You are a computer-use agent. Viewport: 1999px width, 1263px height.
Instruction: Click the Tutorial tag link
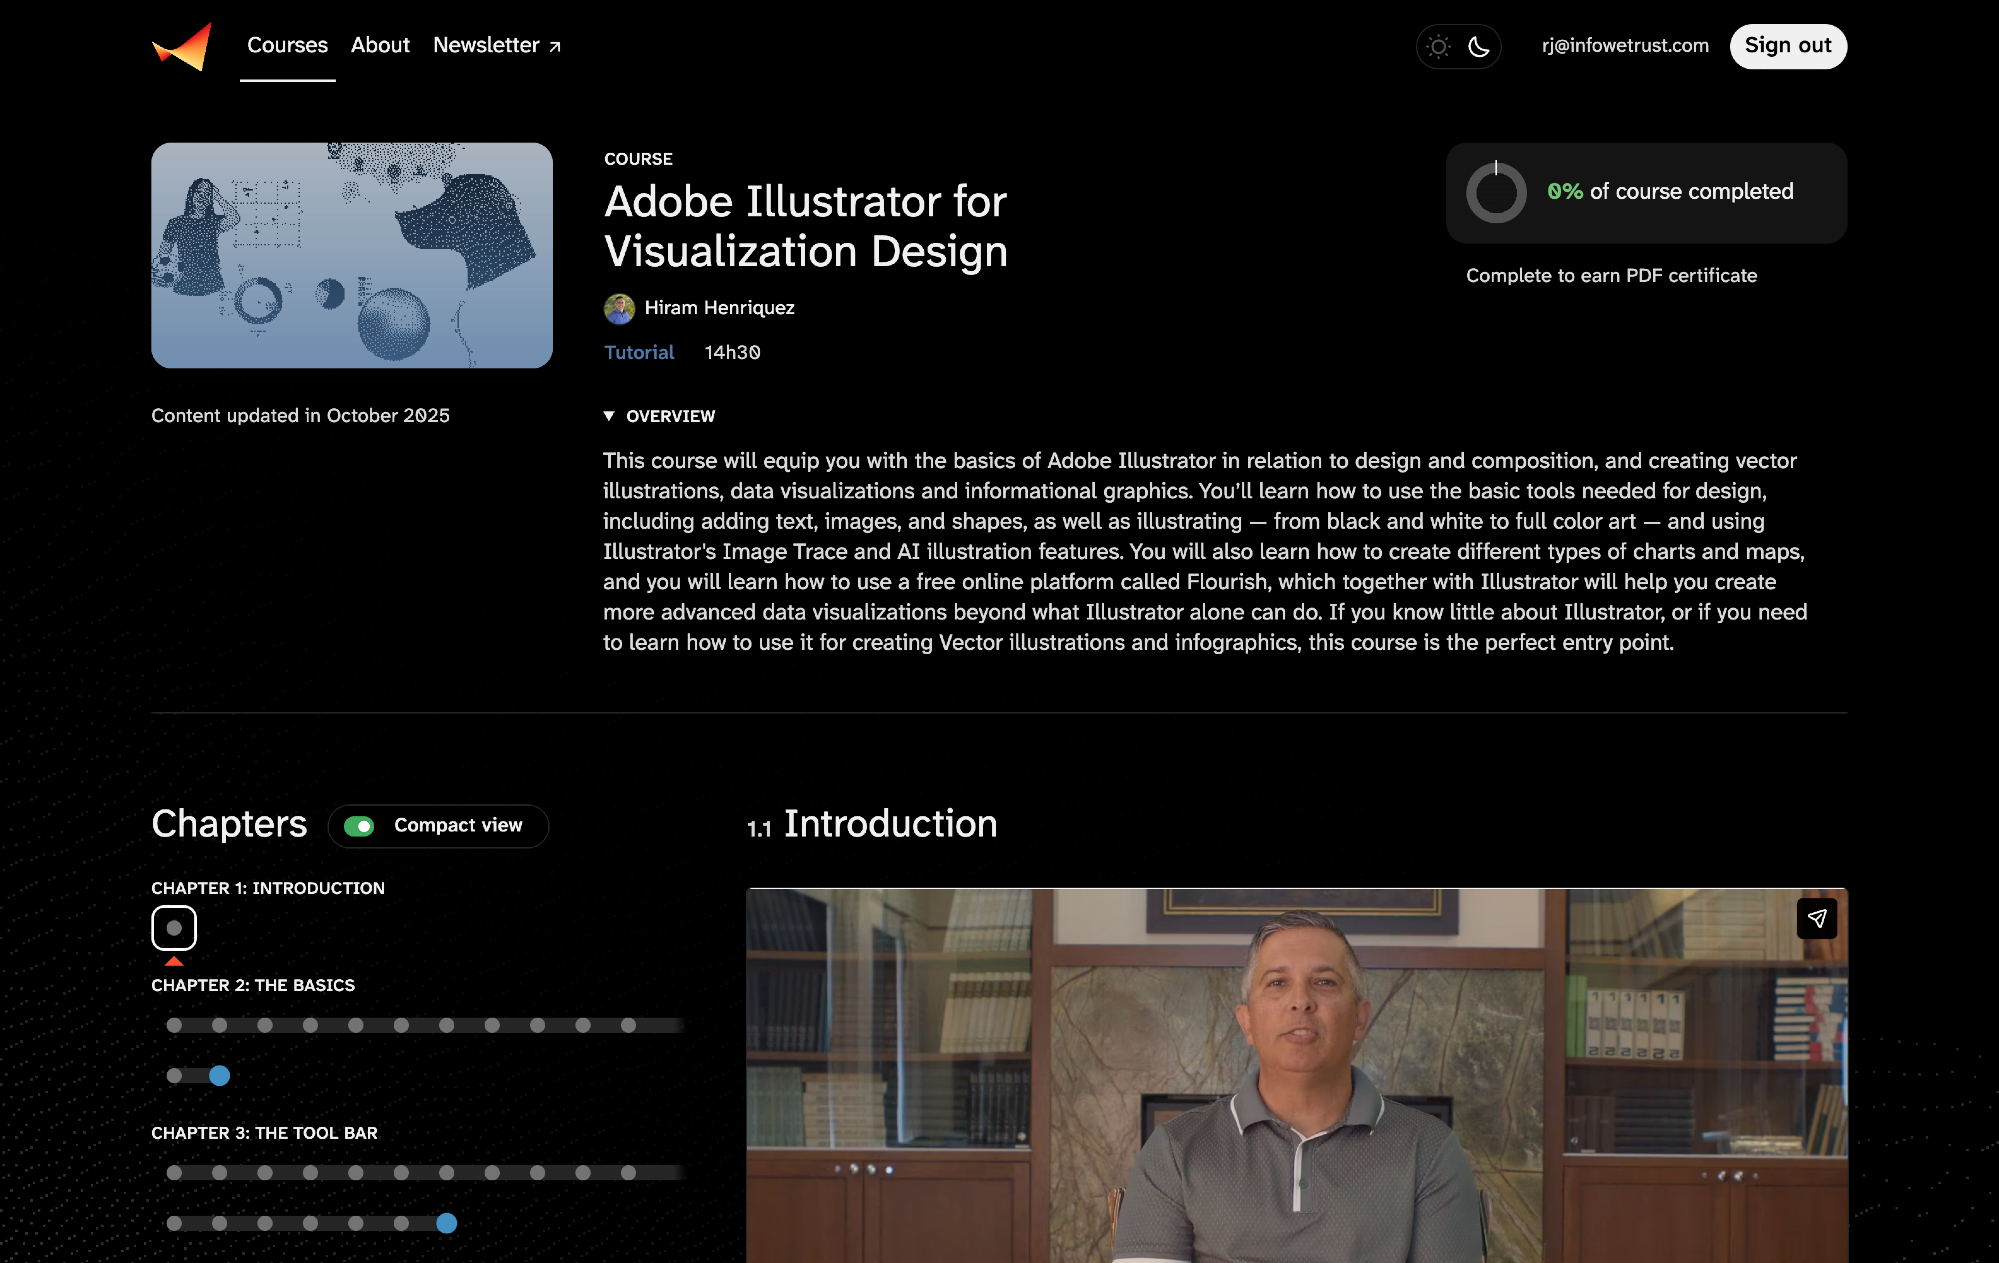click(x=639, y=352)
